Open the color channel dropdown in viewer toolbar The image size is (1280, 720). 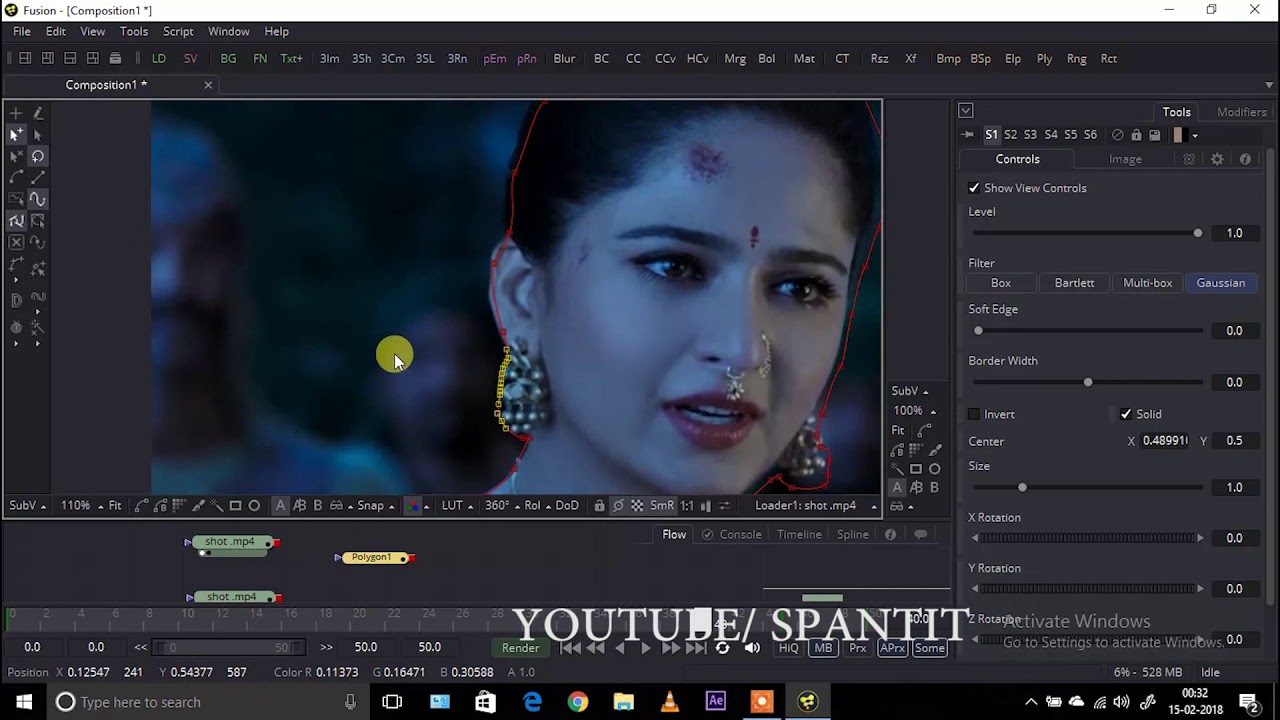coord(417,506)
